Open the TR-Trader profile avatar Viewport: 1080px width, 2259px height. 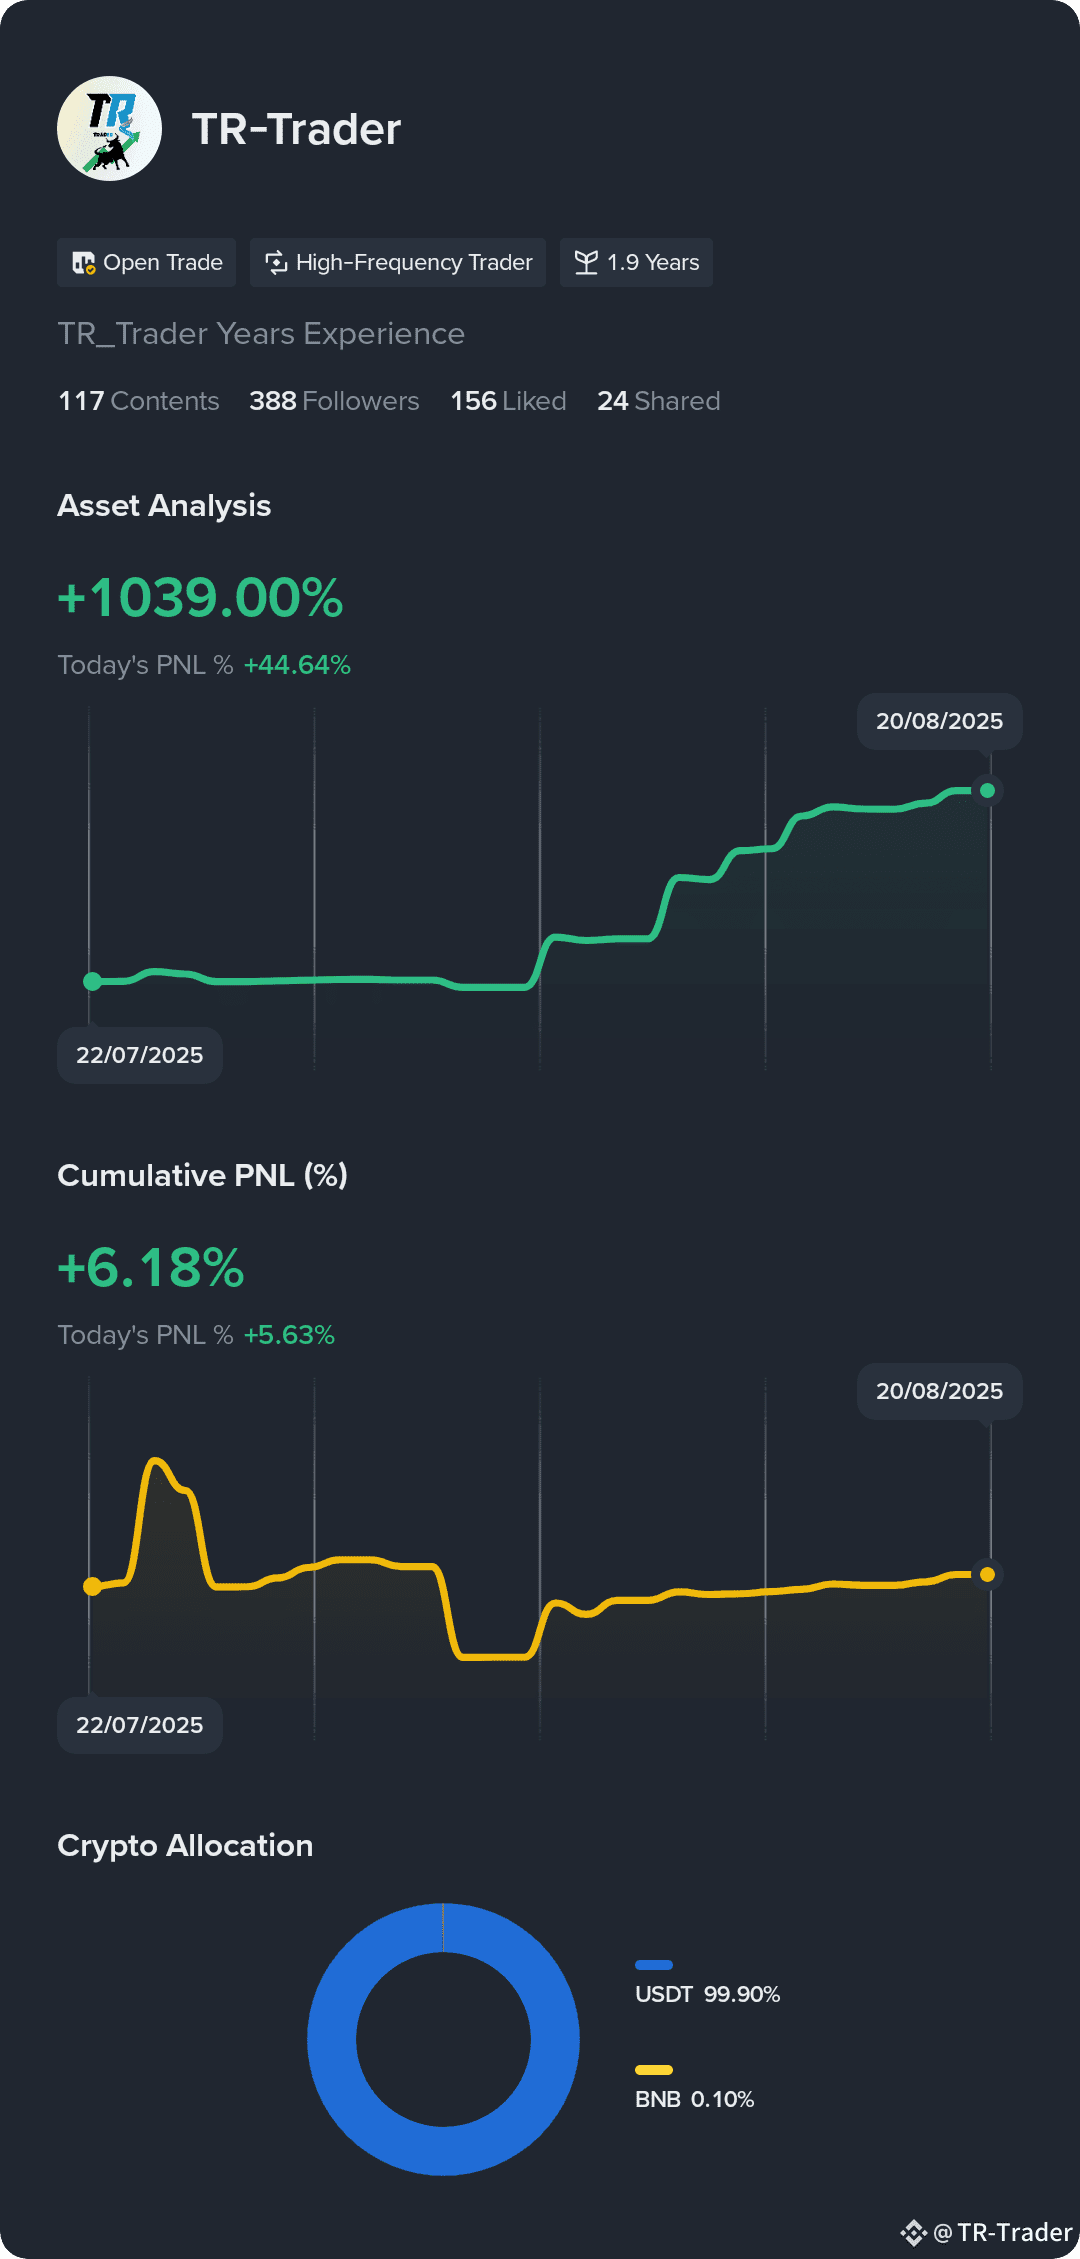tap(109, 129)
